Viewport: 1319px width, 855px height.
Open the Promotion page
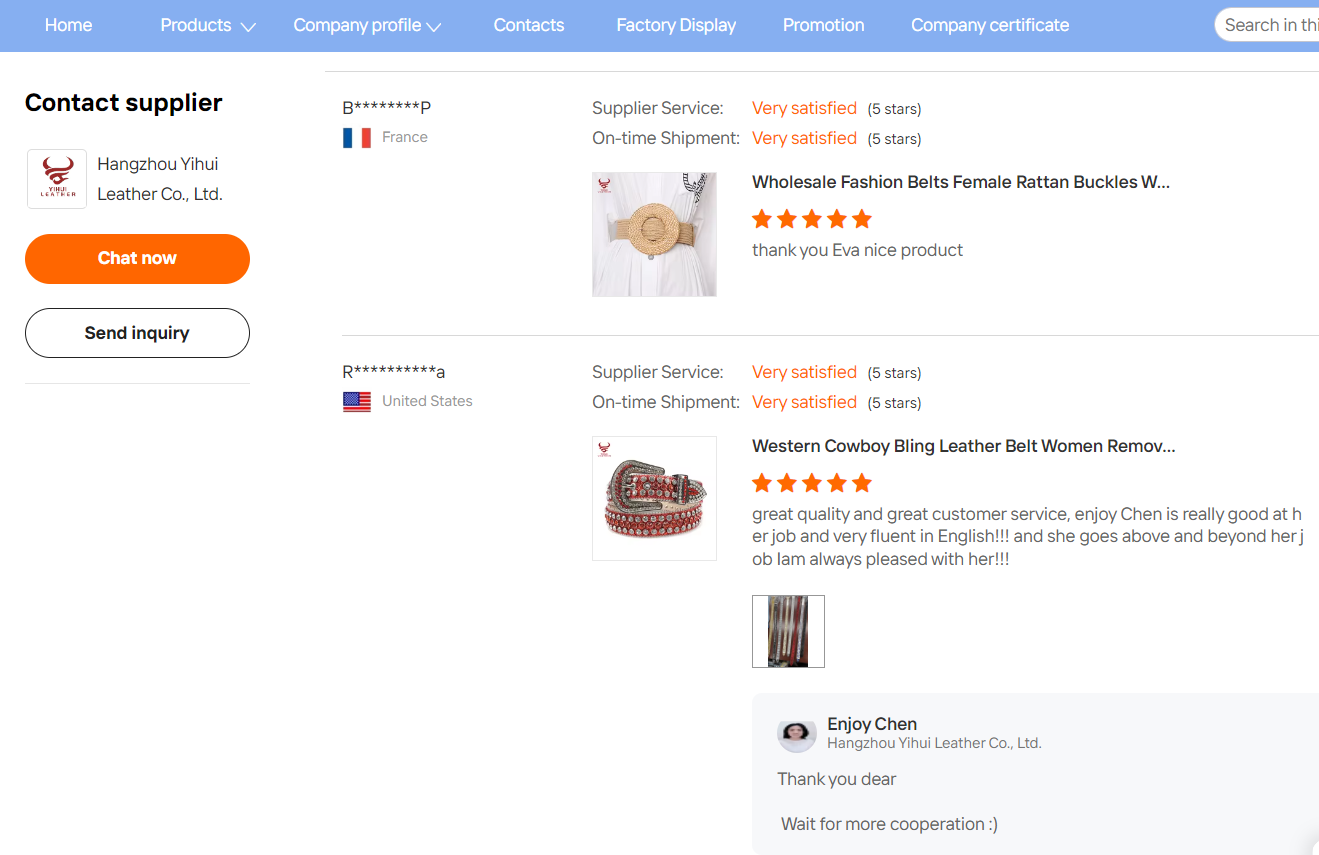click(824, 25)
